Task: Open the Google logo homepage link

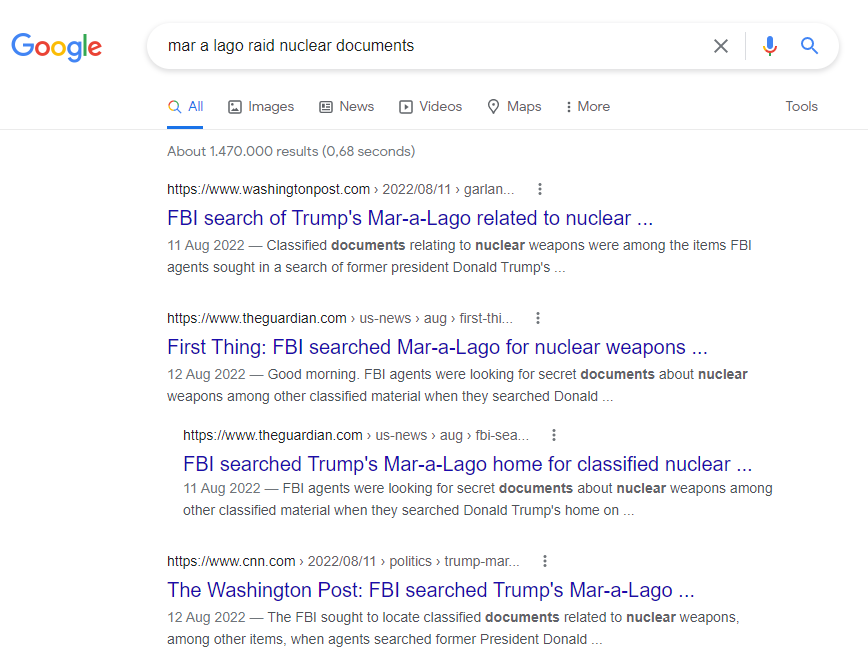Action: [56, 47]
